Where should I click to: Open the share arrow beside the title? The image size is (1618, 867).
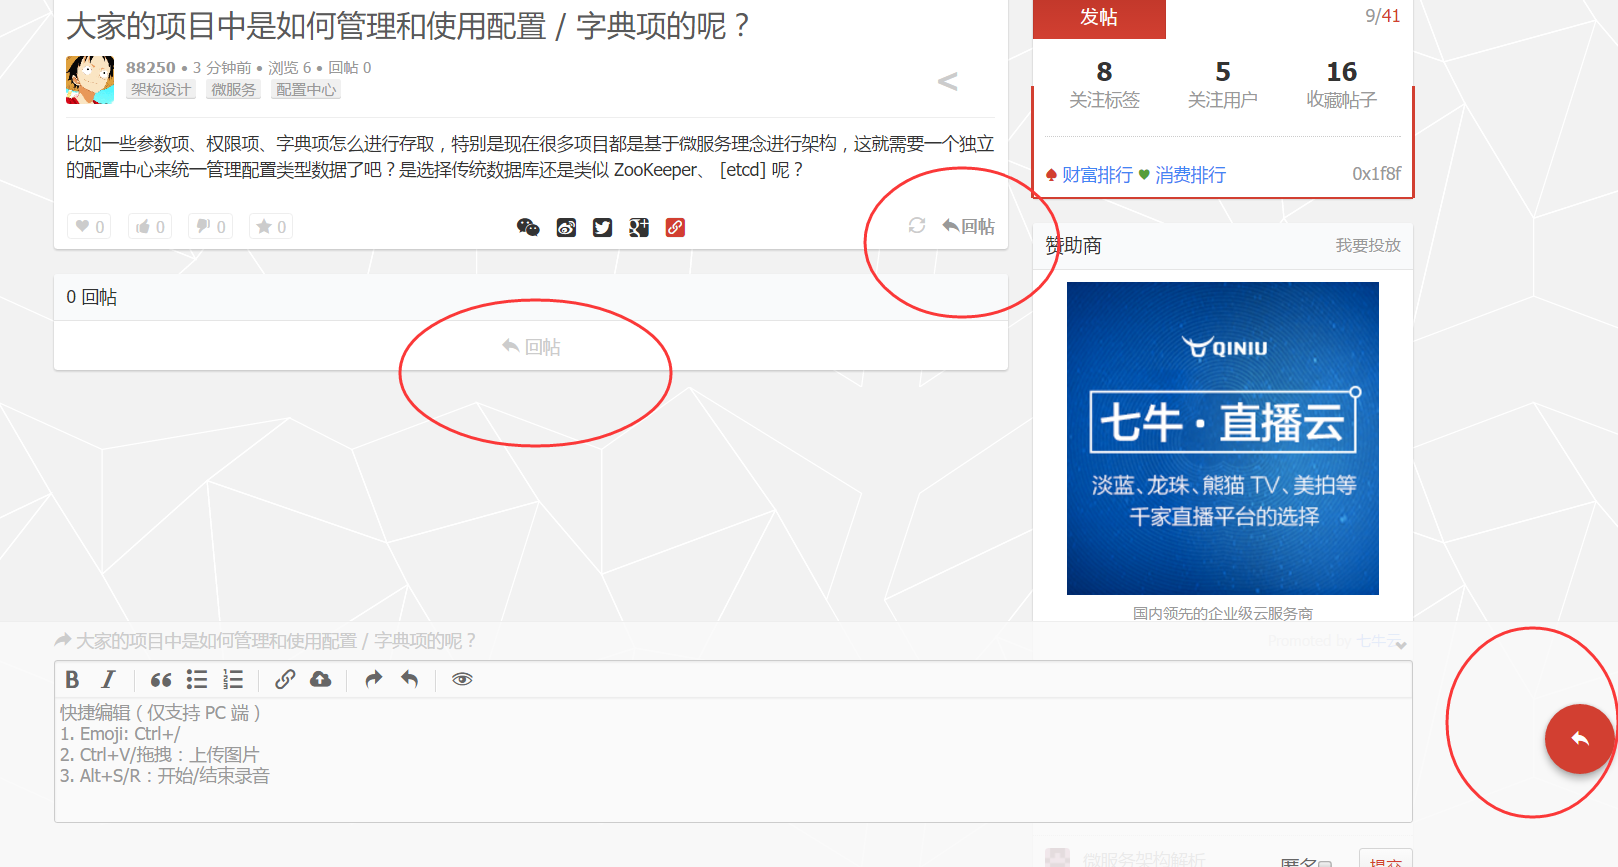pyautogui.click(x=948, y=82)
